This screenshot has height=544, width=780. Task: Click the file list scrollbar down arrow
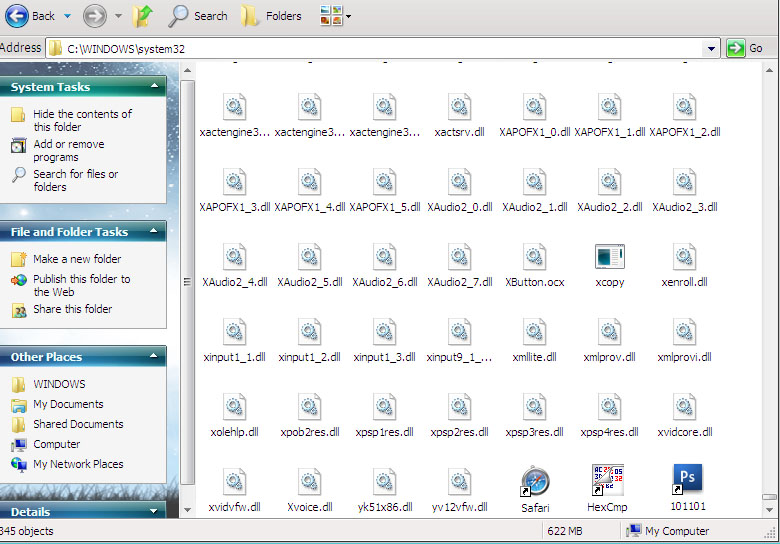click(769, 510)
